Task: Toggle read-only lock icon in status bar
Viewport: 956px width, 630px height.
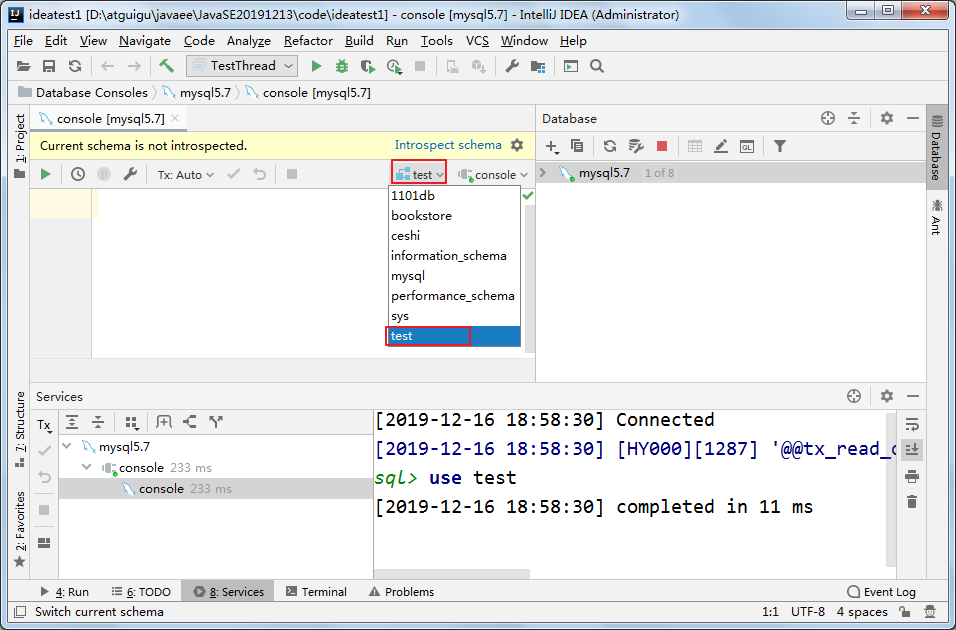Action: click(905, 612)
